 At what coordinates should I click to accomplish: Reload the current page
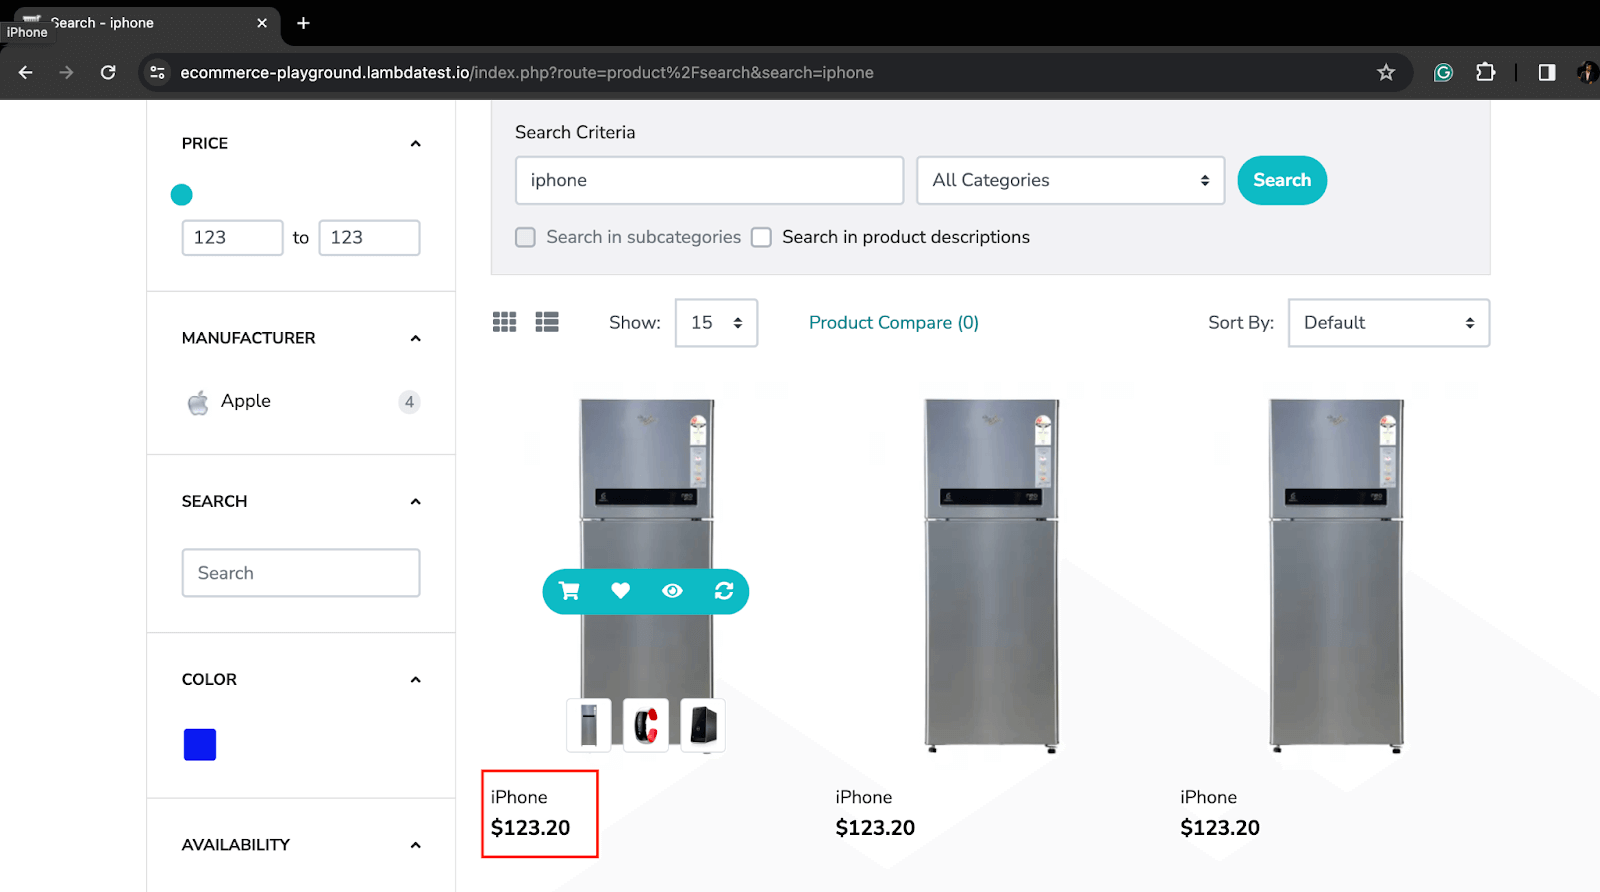point(108,72)
